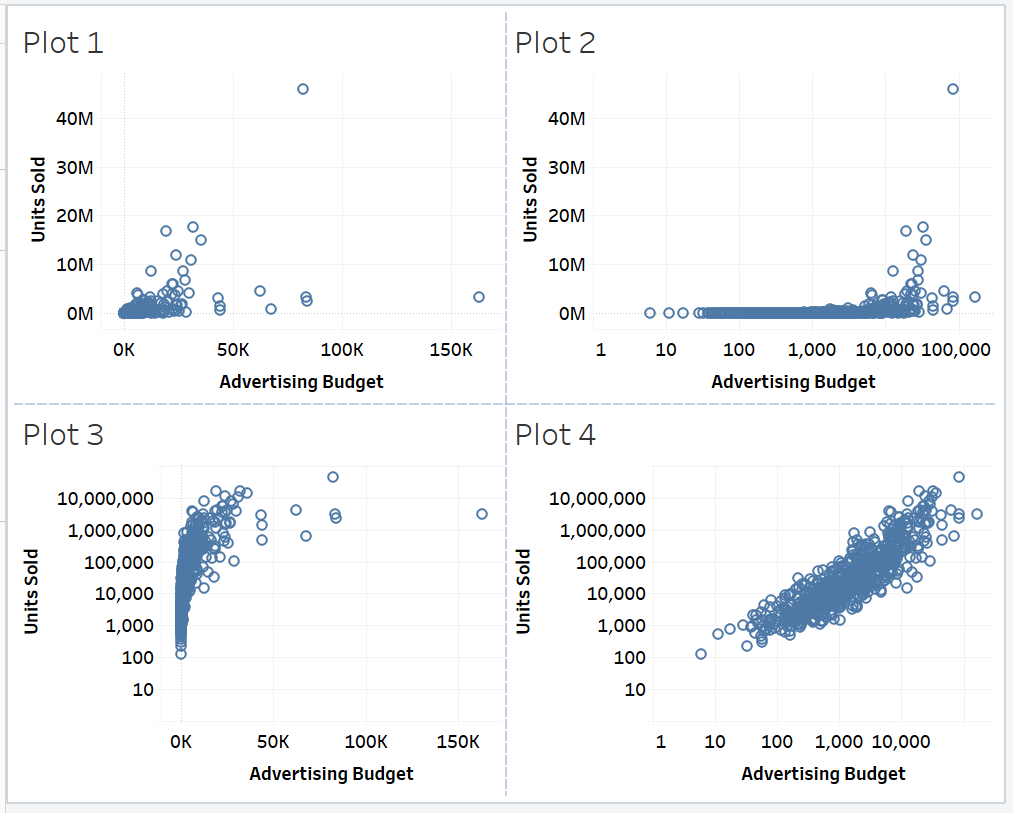The height and width of the screenshot is (813, 1013).
Task: Click the 1,000,000 tick label in Plot 4
Action: click(602, 531)
